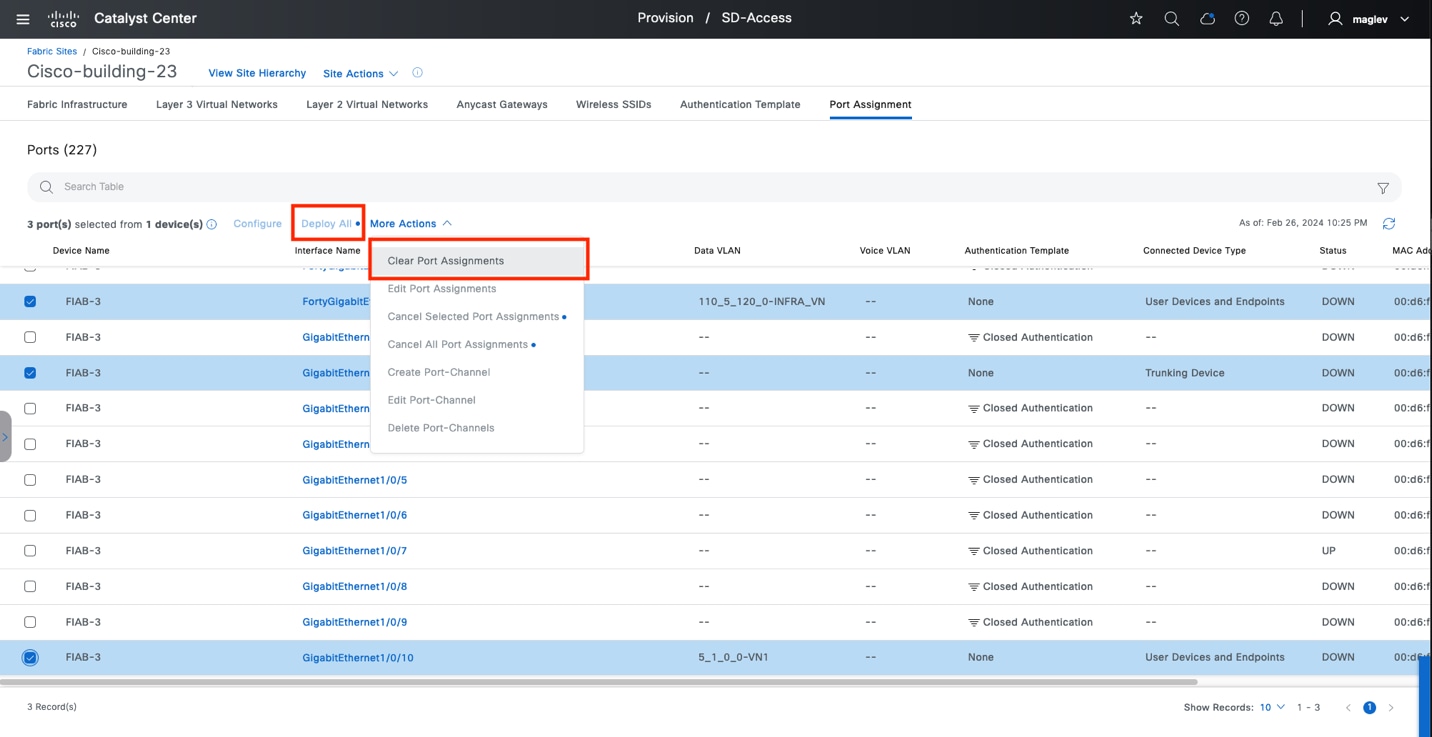Open the Show Records count dropdown
1432x737 pixels.
tap(1271, 707)
